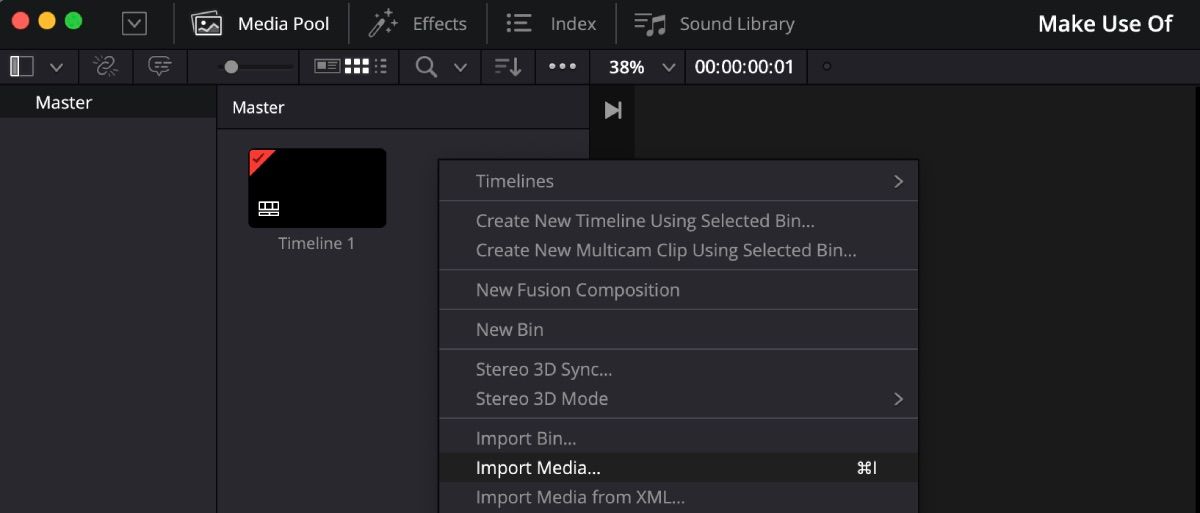The width and height of the screenshot is (1200, 513).
Task: Select the Master bin in sidebar
Action: click(x=64, y=102)
